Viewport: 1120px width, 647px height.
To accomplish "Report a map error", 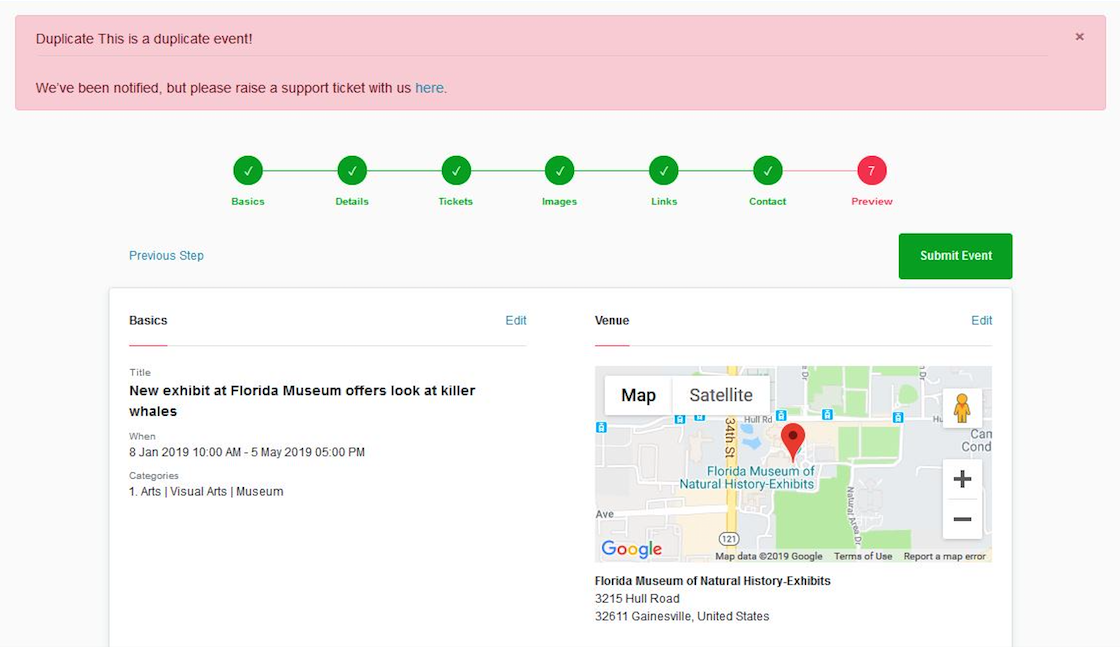I will point(944,556).
